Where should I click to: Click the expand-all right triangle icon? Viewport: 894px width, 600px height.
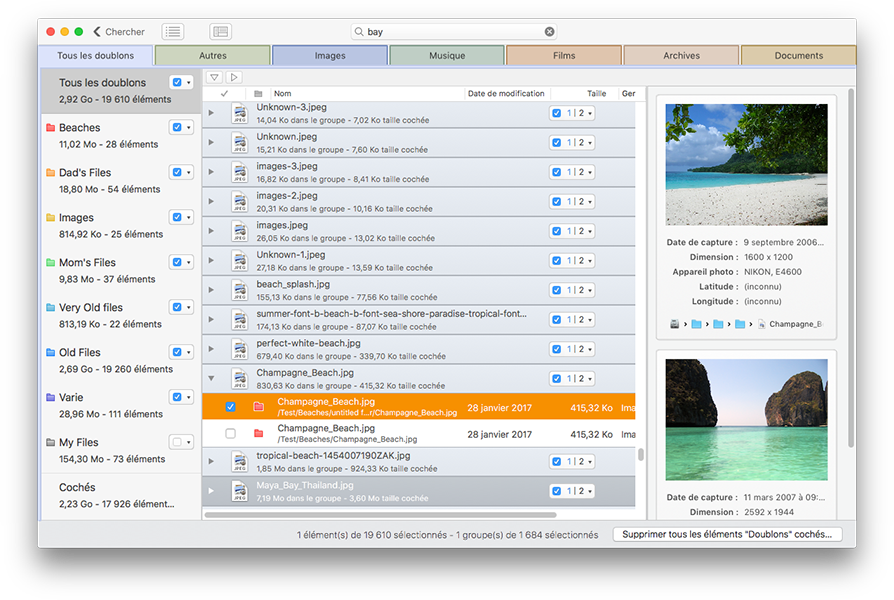pyautogui.click(x=234, y=77)
